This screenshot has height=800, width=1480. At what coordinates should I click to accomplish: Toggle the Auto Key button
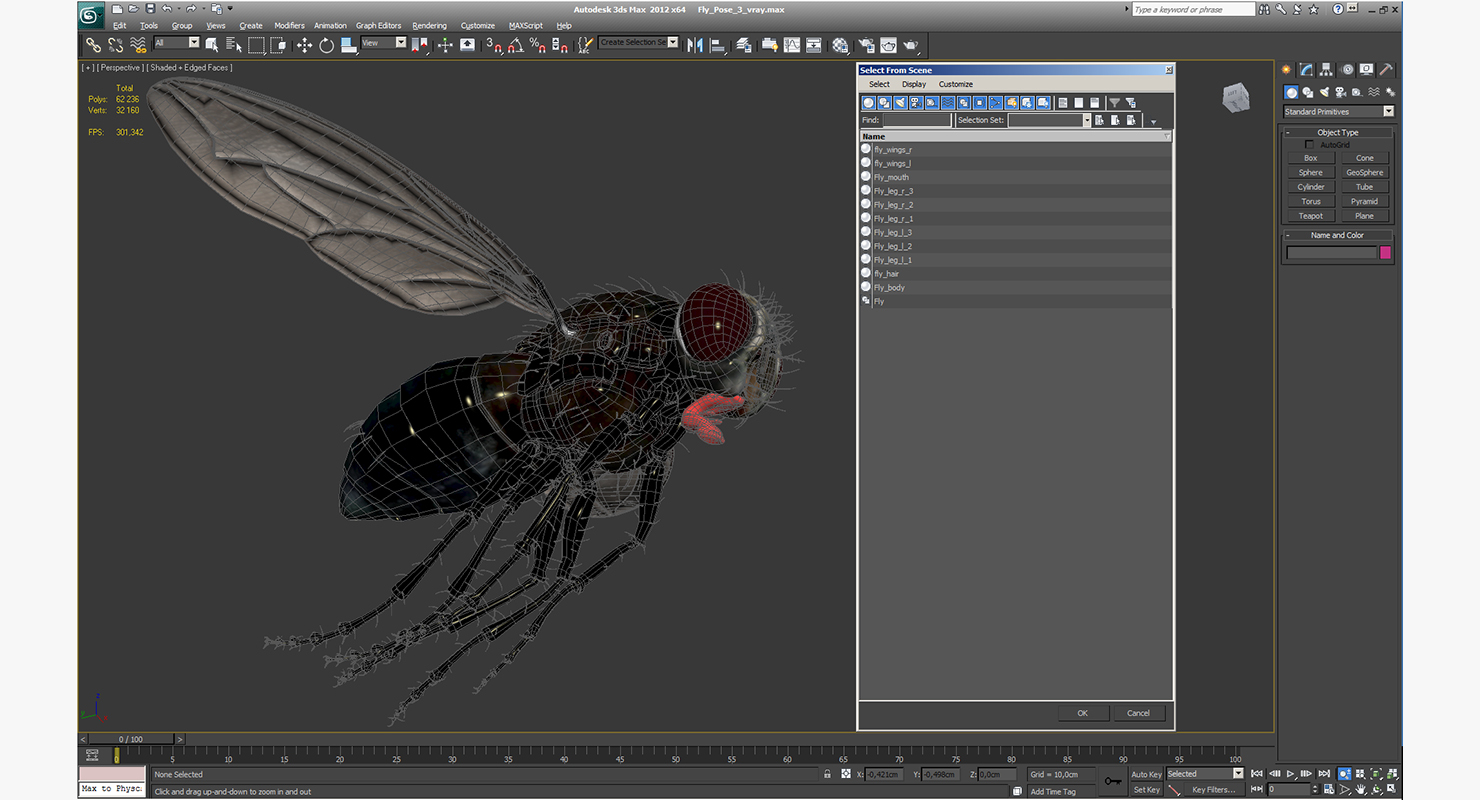(x=1146, y=774)
